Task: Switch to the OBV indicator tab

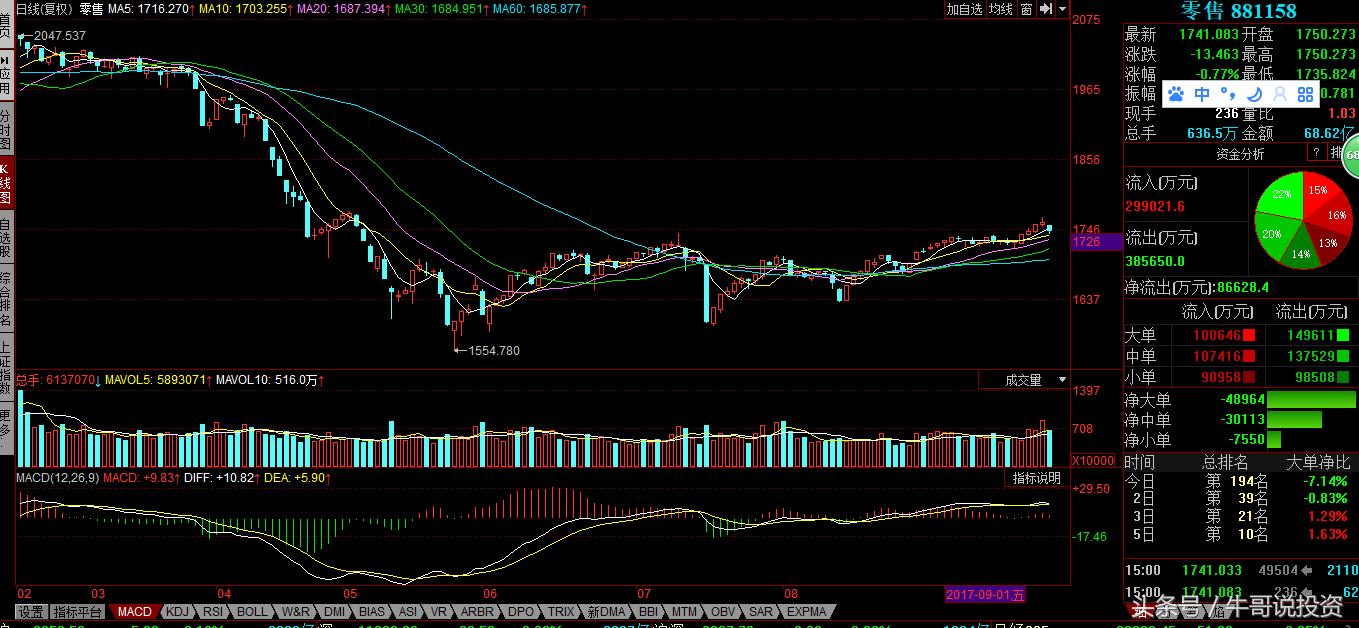Action: pyautogui.click(x=724, y=611)
